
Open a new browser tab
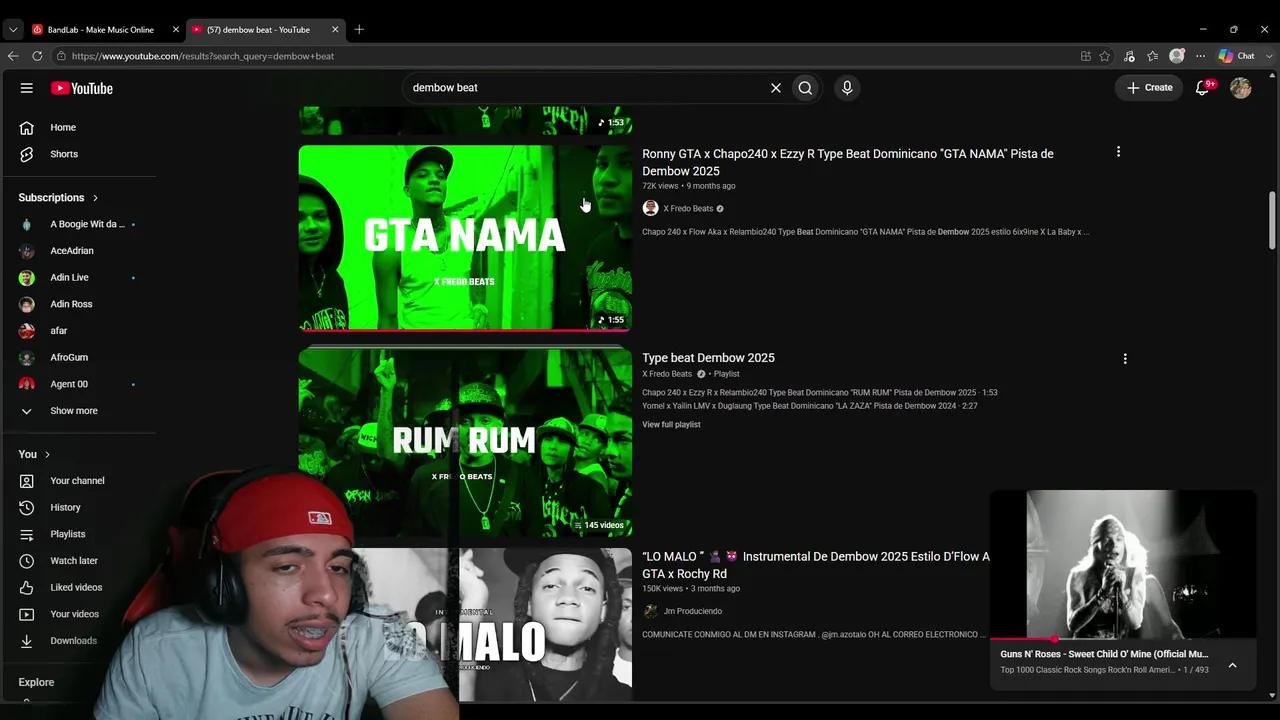coord(359,30)
